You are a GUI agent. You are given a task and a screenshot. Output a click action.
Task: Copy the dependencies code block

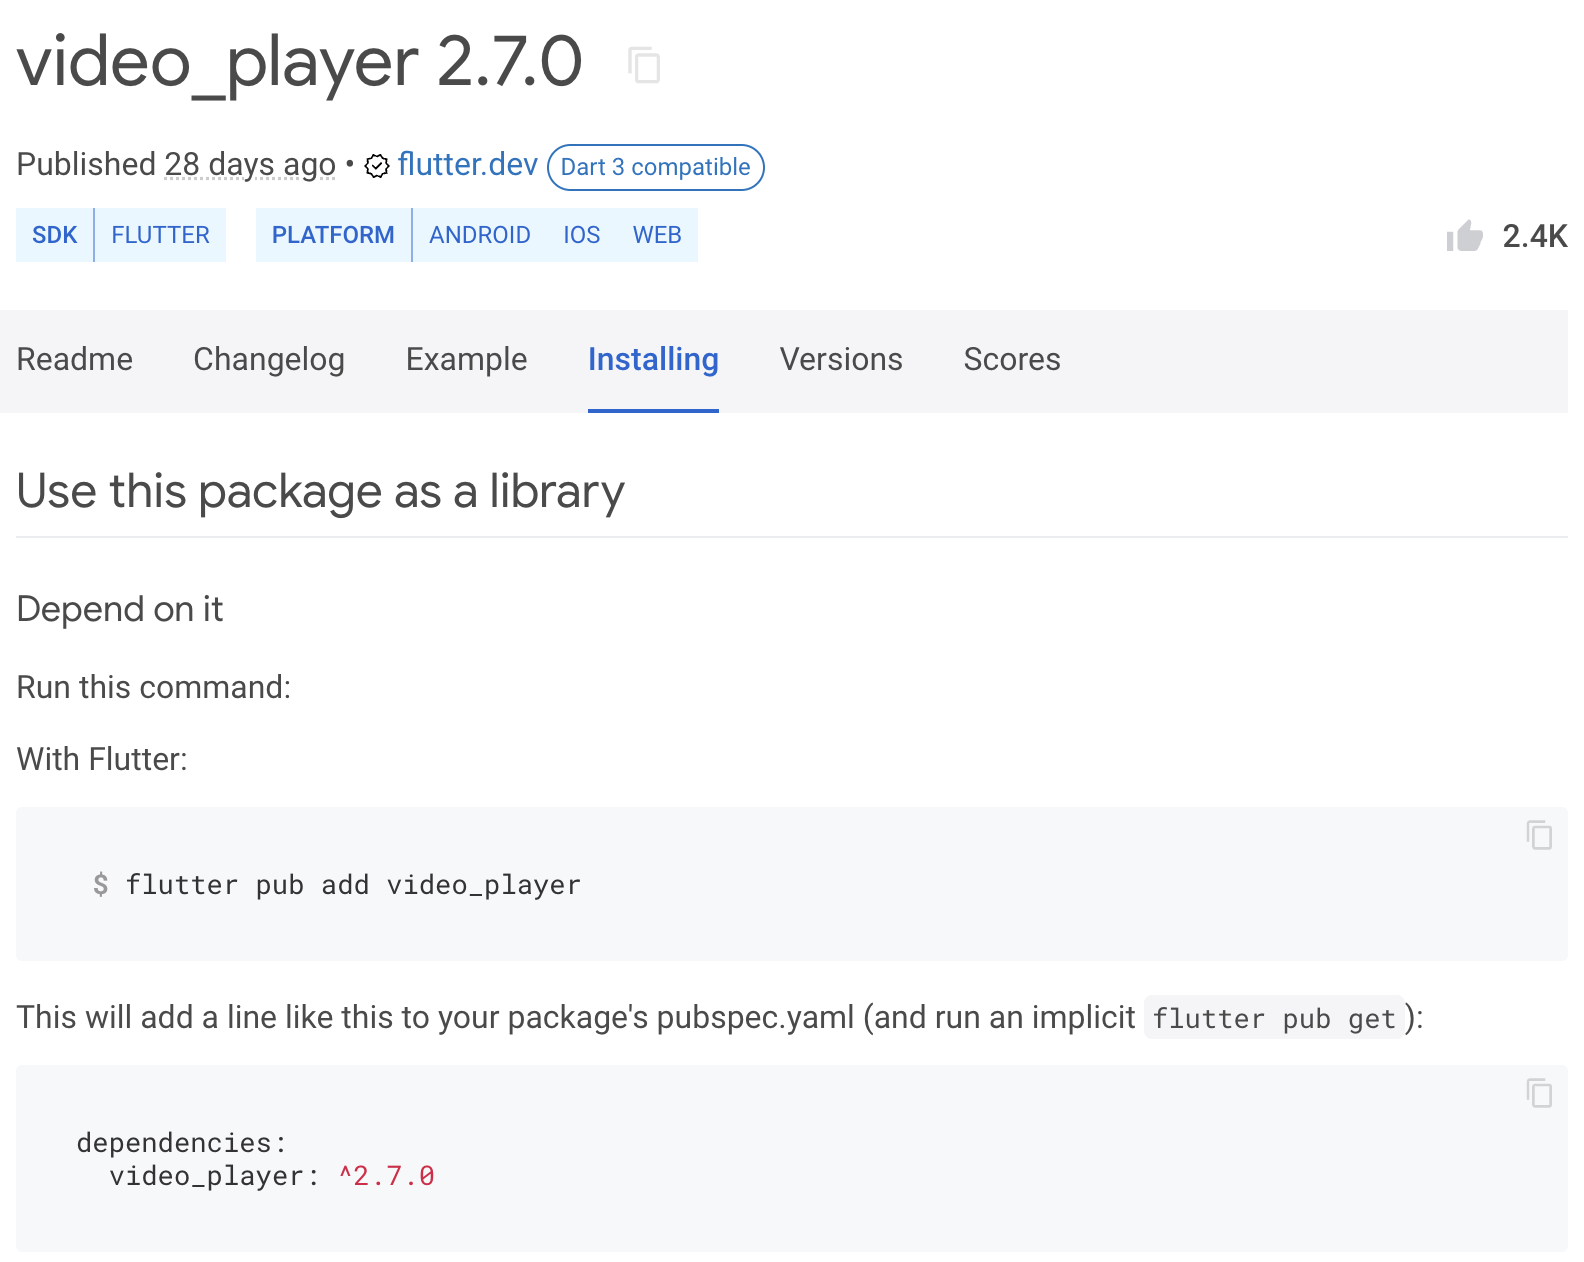coord(1539,1093)
